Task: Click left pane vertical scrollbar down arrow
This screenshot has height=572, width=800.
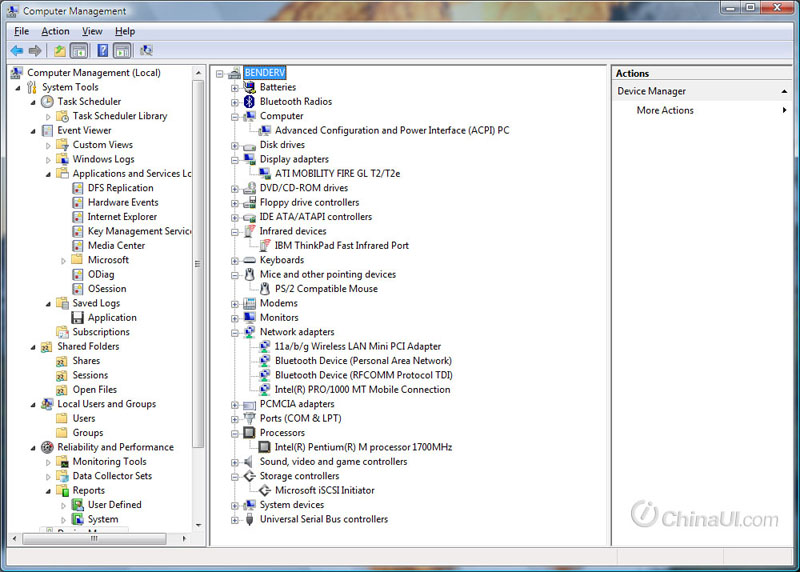Action: click(x=198, y=525)
